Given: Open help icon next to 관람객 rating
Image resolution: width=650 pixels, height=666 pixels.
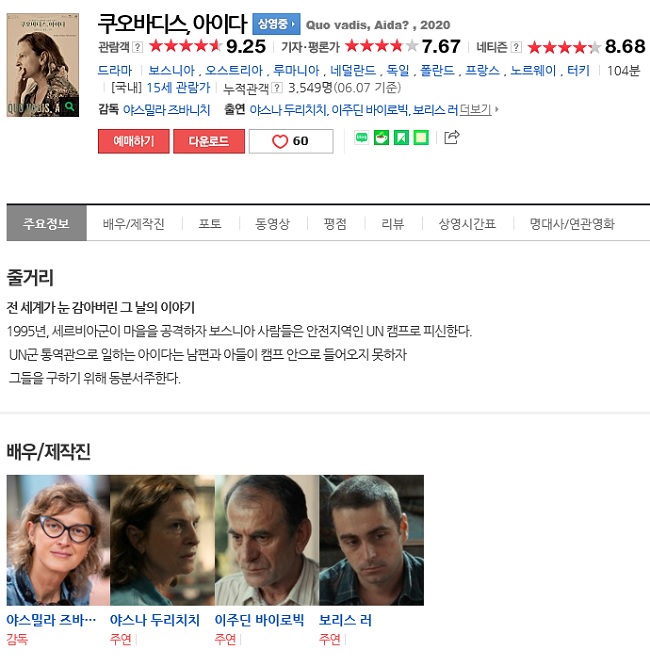Looking at the screenshot, I should point(137,47).
